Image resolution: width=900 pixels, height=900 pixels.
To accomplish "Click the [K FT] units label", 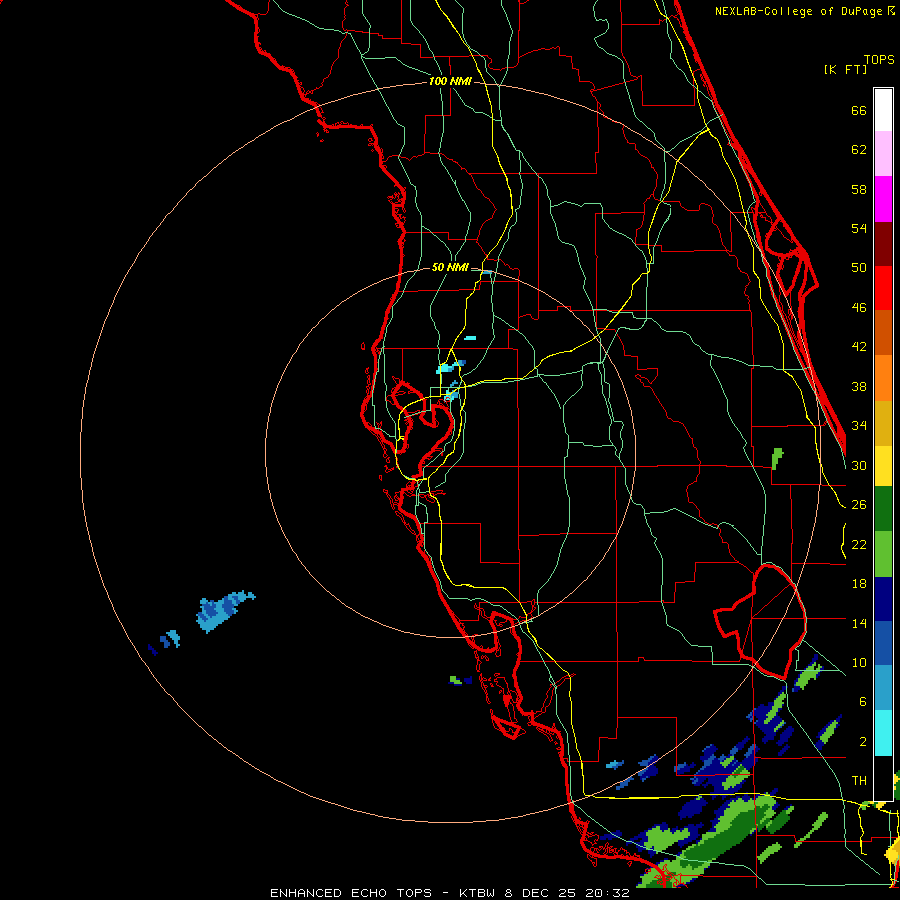I will (x=845, y=69).
